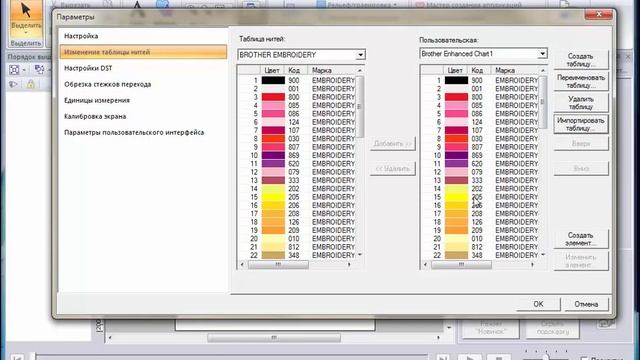Confirm with the OK button
The width and height of the screenshot is (640, 360).
[x=538, y=304]
